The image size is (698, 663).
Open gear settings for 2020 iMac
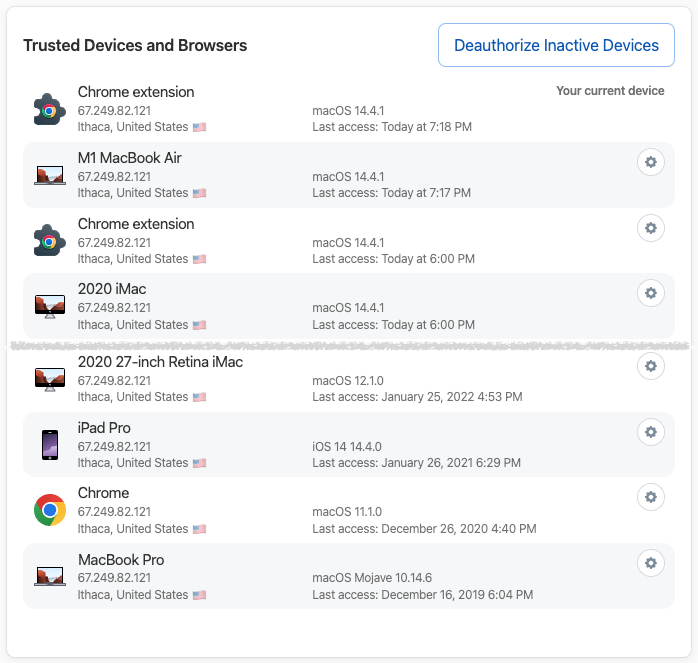[x=650, y=293]
